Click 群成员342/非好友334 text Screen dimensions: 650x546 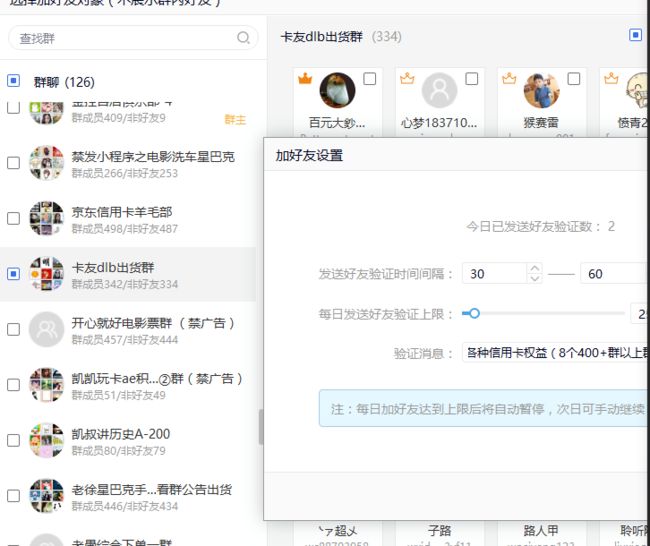[125, 284]
